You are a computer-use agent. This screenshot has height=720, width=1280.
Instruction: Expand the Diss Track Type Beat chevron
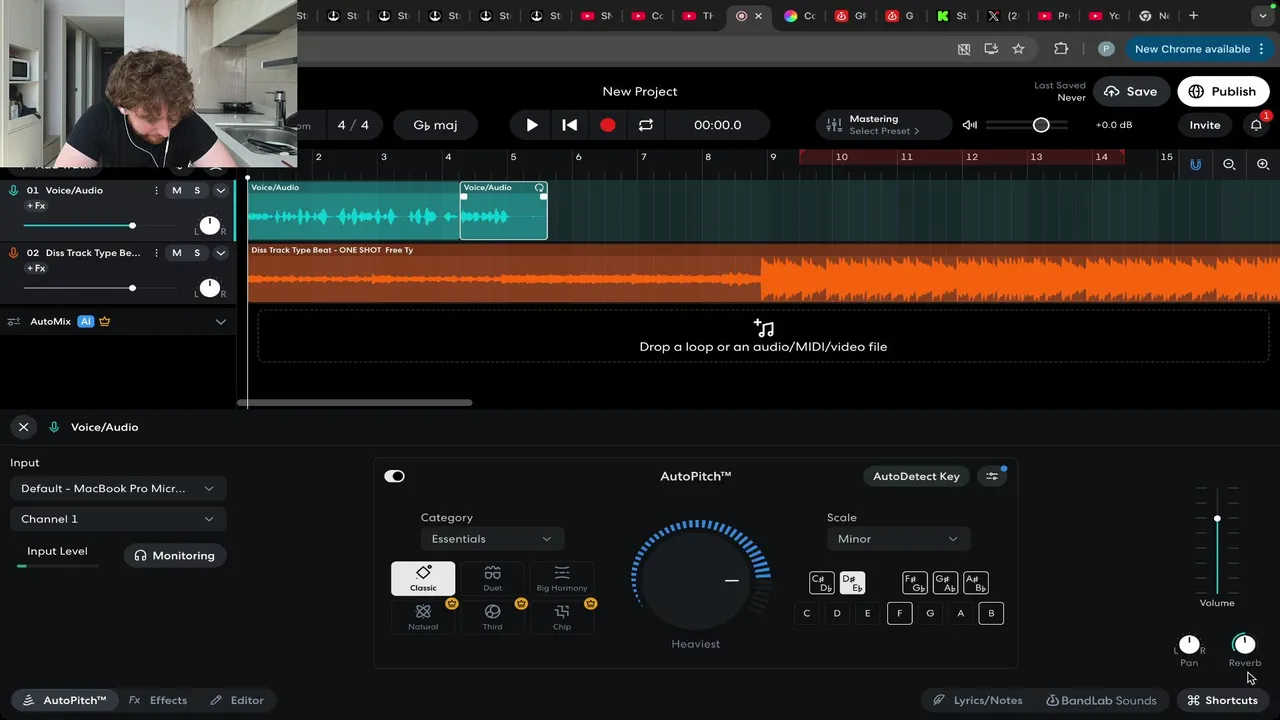coord(221,253)
